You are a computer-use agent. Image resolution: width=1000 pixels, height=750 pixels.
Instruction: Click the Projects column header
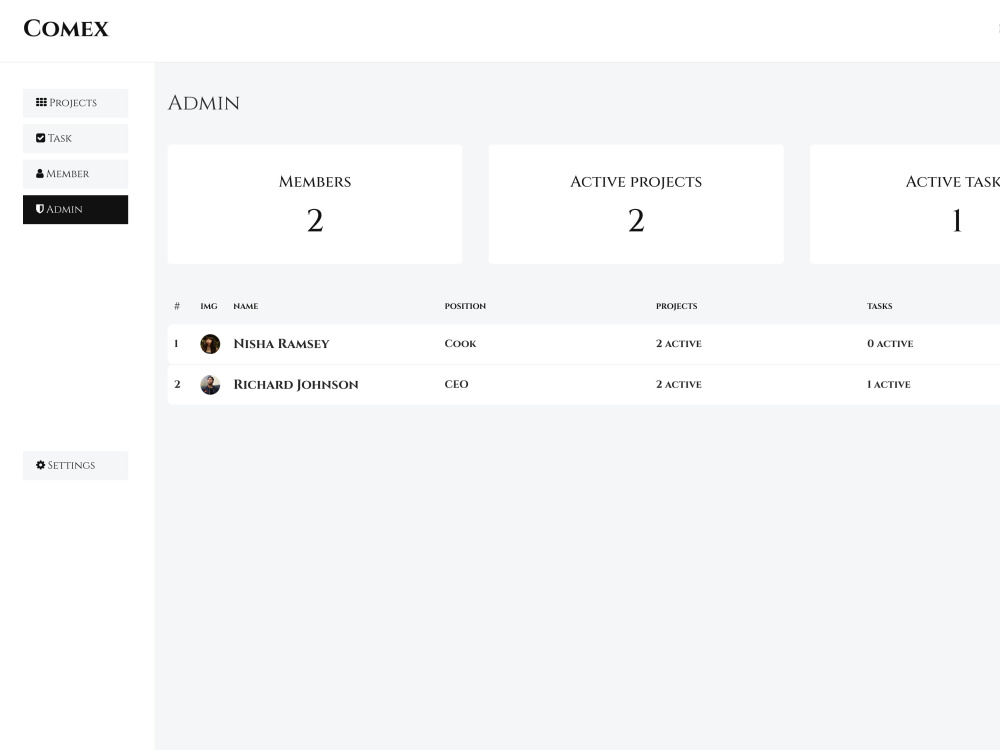tap(677, 306)
